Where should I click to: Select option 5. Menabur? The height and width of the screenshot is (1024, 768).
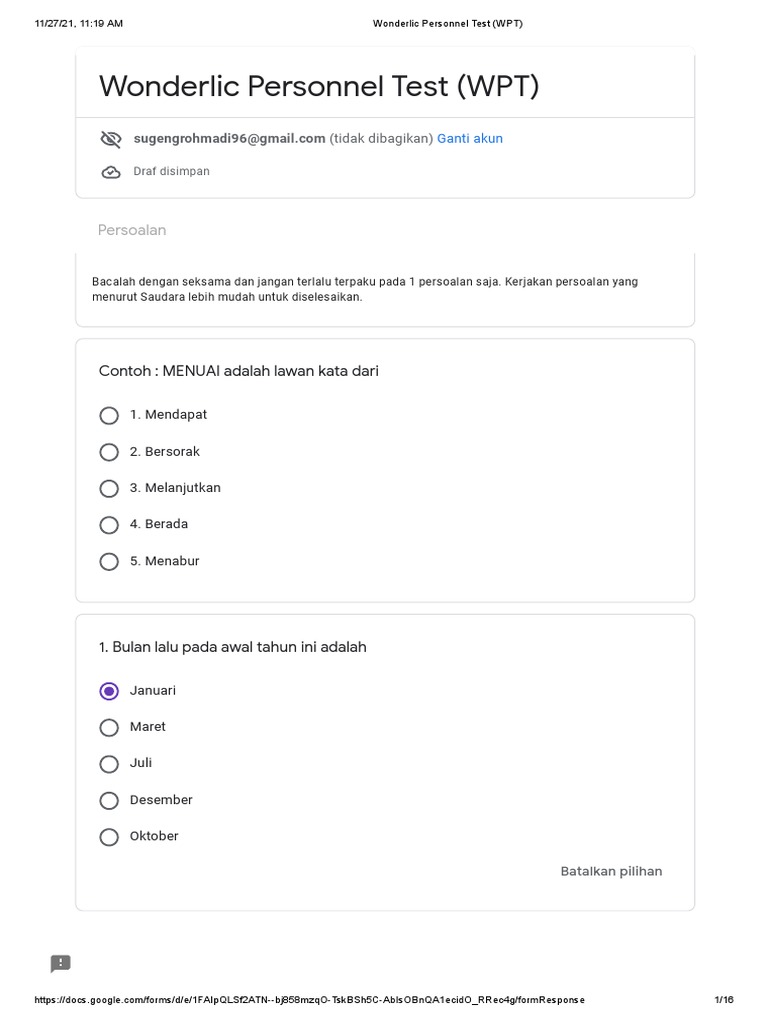pyautogui.click(x=109, y=562)
